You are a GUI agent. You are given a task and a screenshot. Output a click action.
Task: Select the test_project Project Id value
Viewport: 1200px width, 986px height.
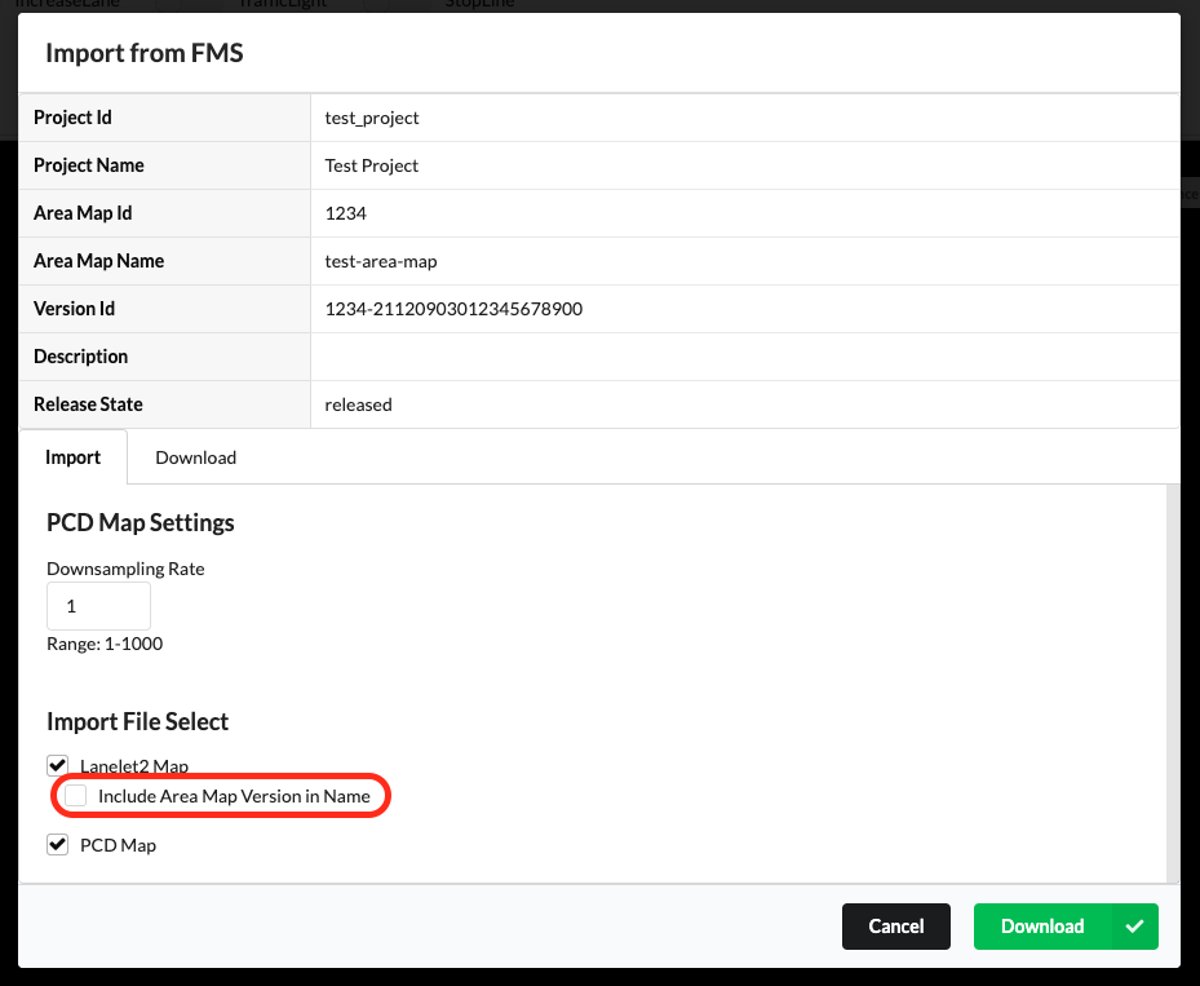tap(372, 118)
